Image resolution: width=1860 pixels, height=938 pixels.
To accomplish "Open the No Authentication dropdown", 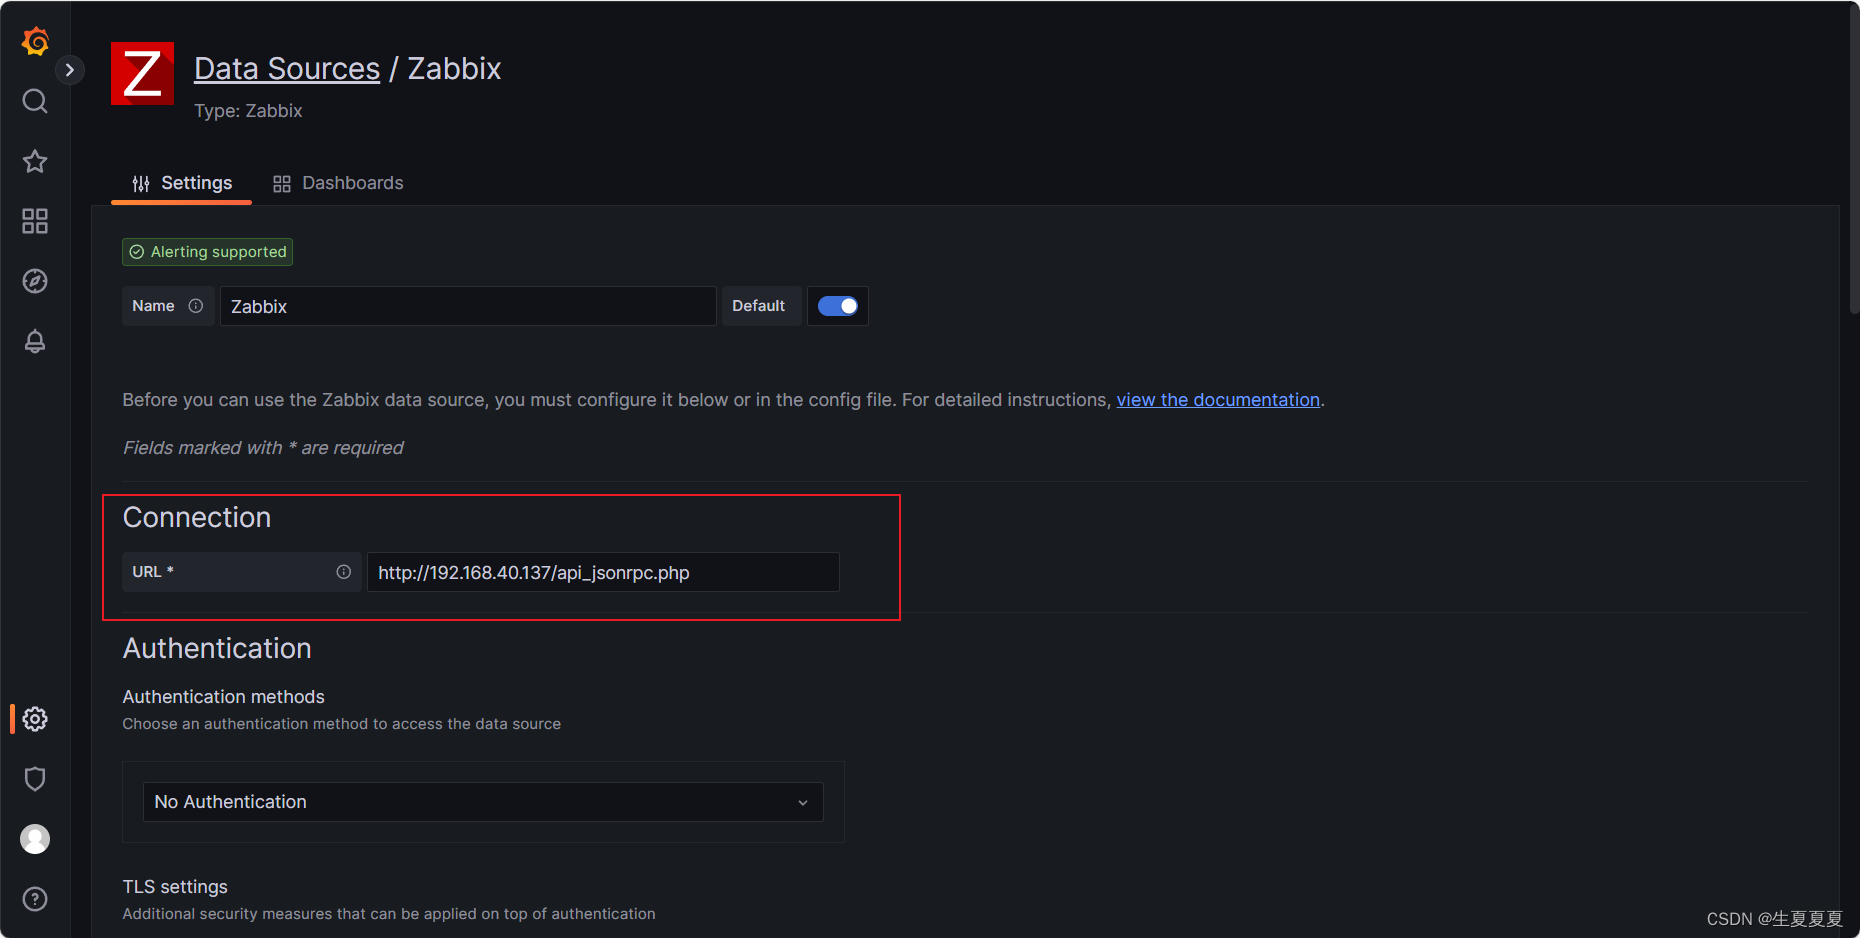I will [x=483, y=802].
